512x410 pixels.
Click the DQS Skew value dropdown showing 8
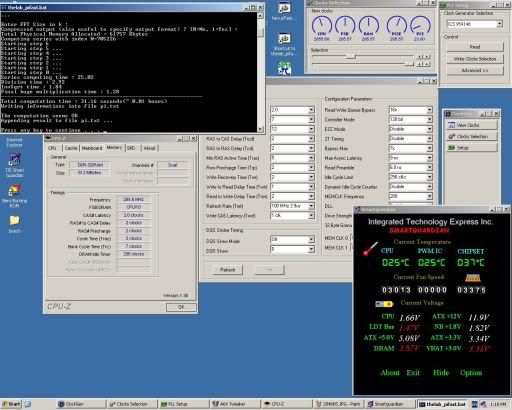tap(311, 249)
